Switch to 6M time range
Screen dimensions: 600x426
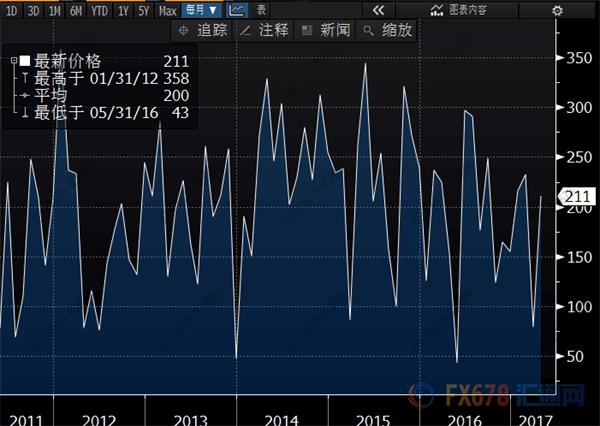click(76, 11)
